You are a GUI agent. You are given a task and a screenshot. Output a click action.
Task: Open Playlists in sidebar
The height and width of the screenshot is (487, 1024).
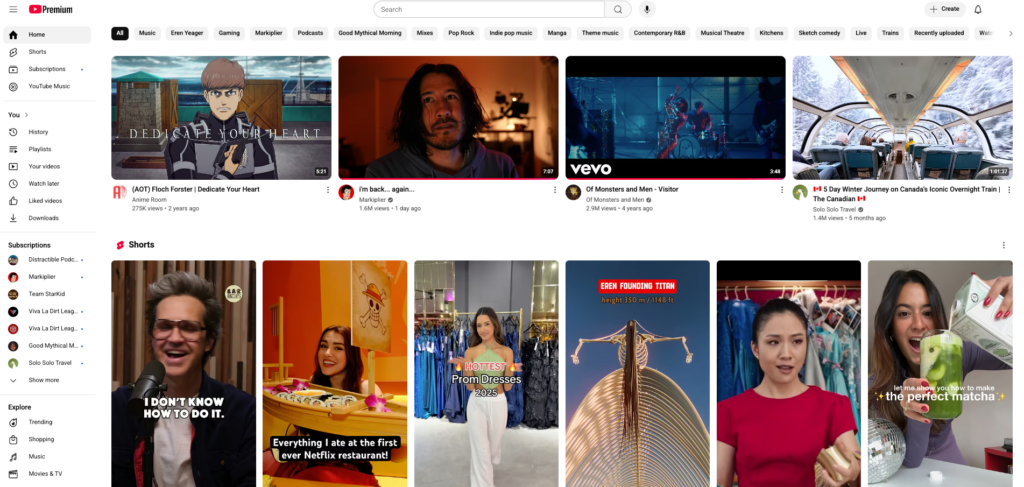(47, 149)
